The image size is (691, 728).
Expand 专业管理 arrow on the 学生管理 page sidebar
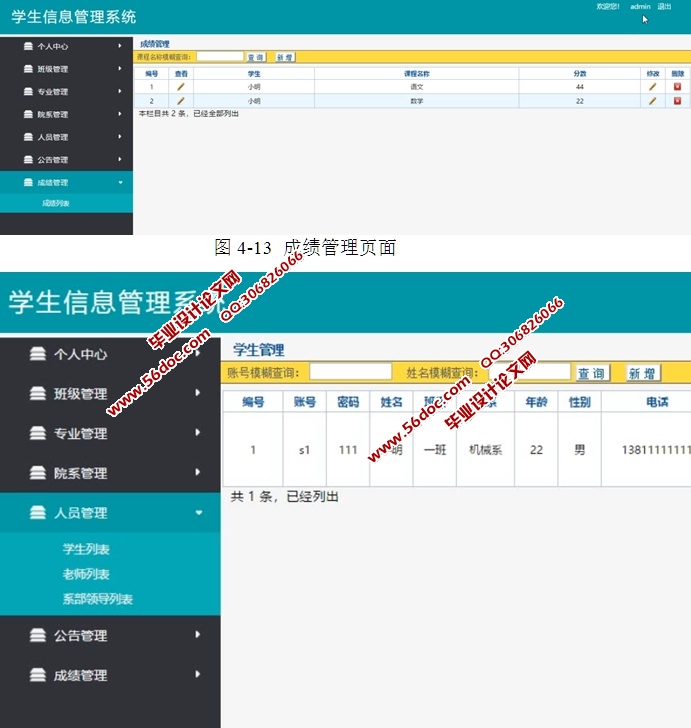(198, 432)
